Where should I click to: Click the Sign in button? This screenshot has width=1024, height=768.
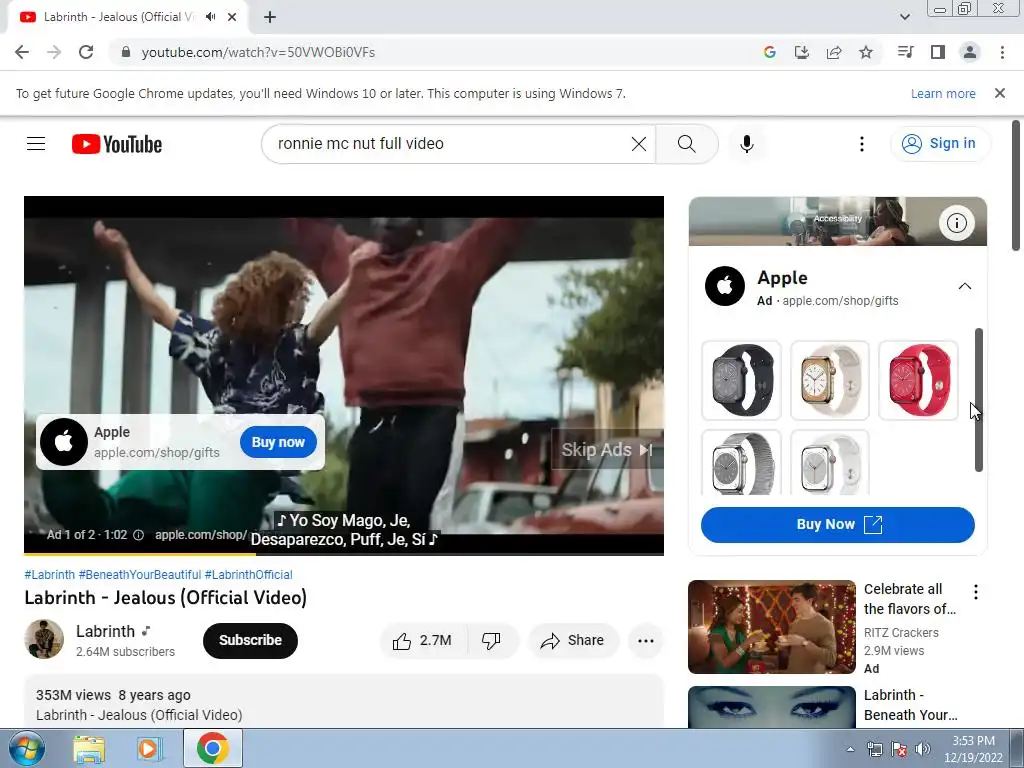tap(939, 144)
